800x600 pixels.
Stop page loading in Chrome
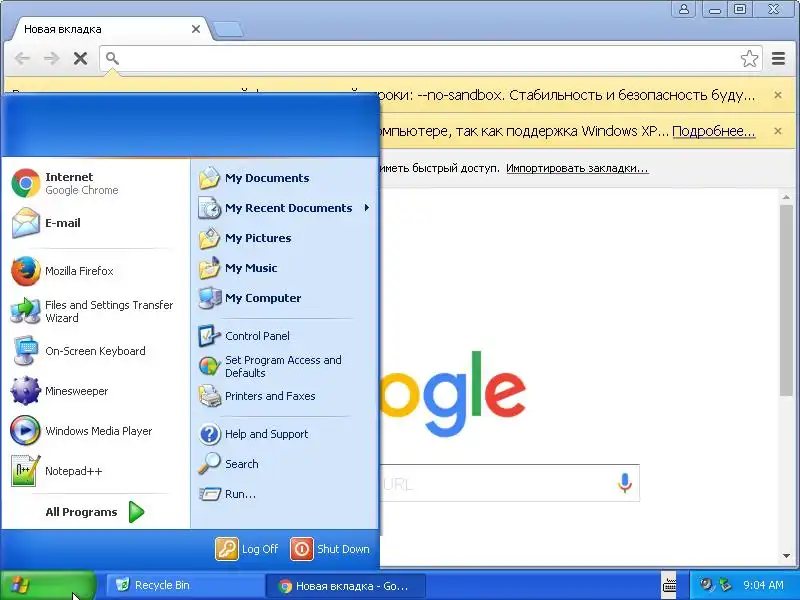click(x=80, y=59)
